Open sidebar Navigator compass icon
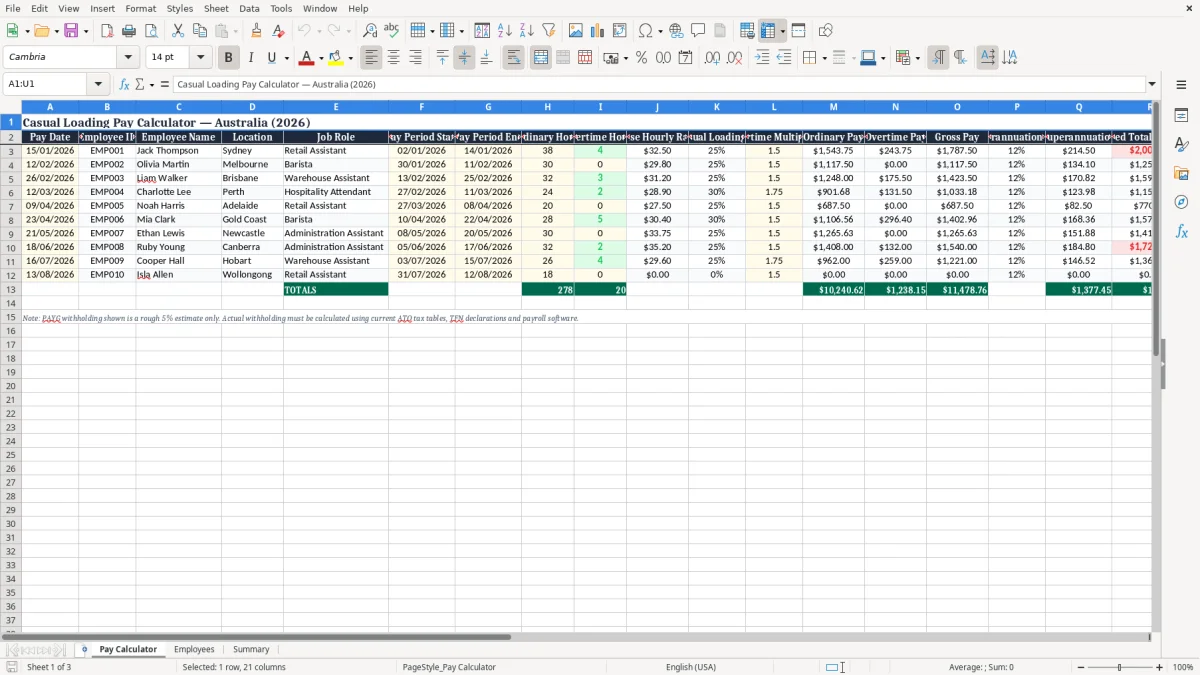The height and width of the screenshot is (675, 1200). pos(1181,202)
